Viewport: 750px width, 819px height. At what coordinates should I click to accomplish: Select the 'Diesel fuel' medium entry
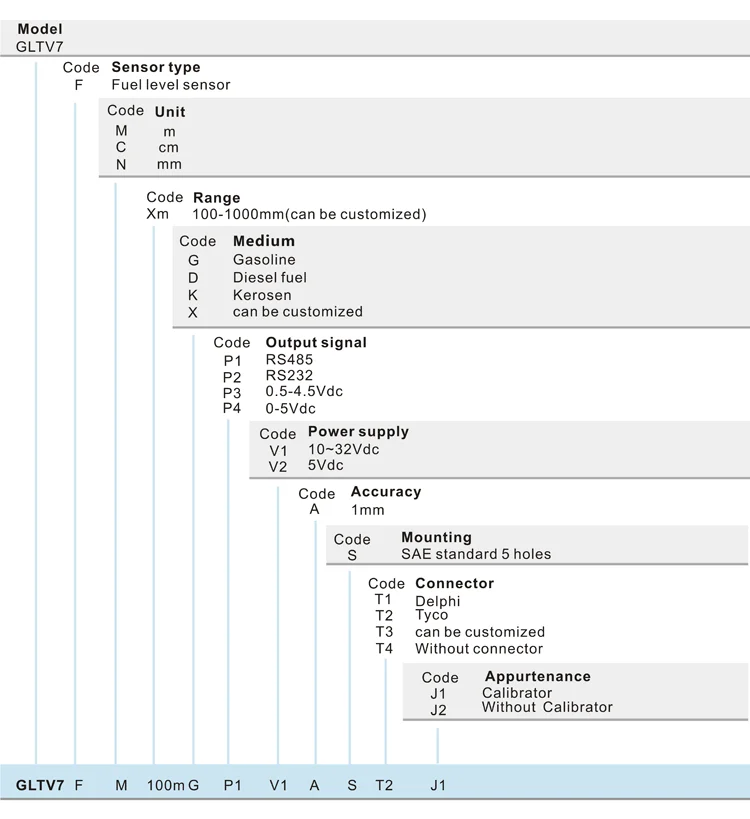point(269,277)
